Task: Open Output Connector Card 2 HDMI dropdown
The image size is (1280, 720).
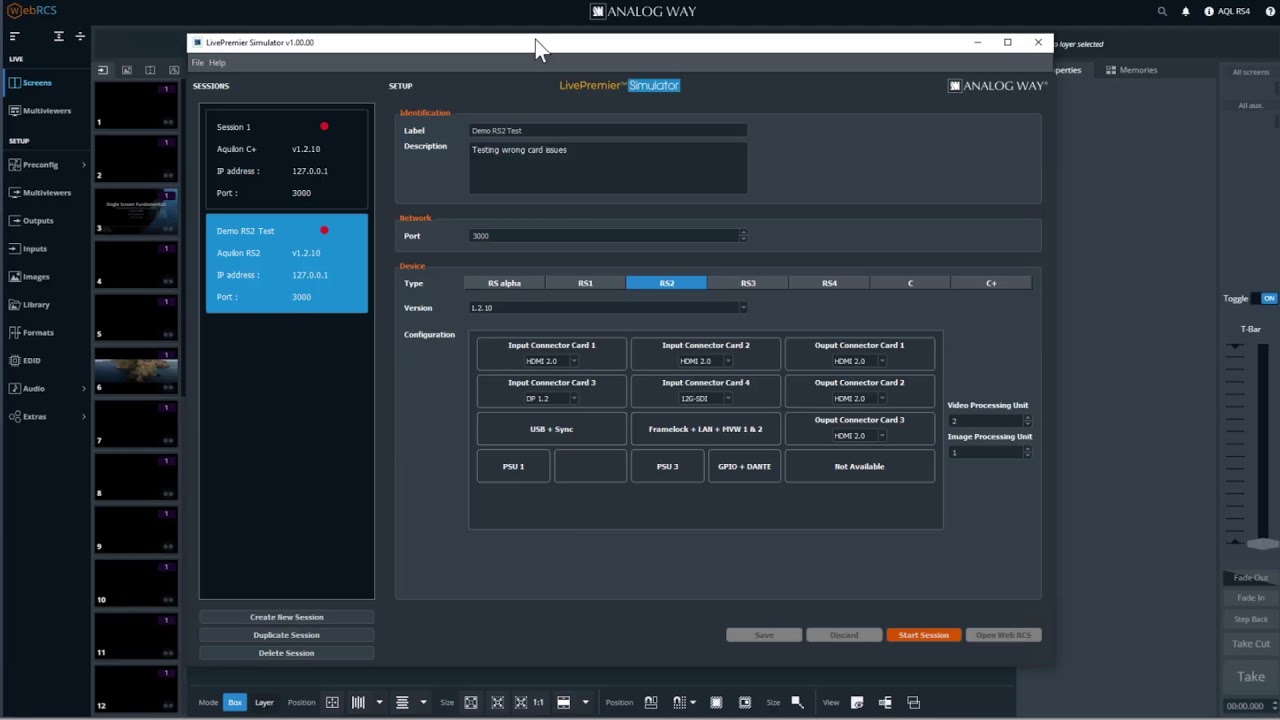Action: coord(859,398)
